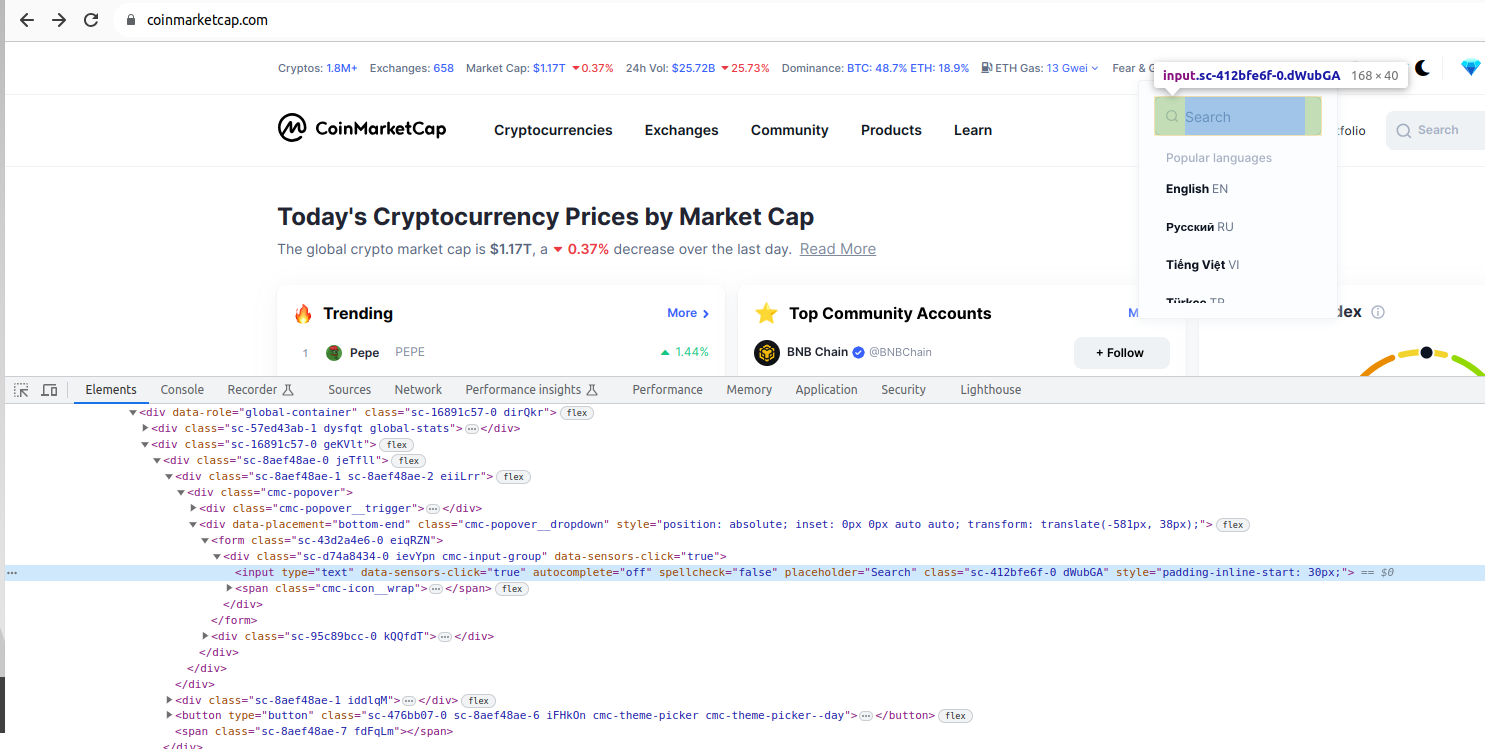Click the CoinMarketCap logo

362,129
